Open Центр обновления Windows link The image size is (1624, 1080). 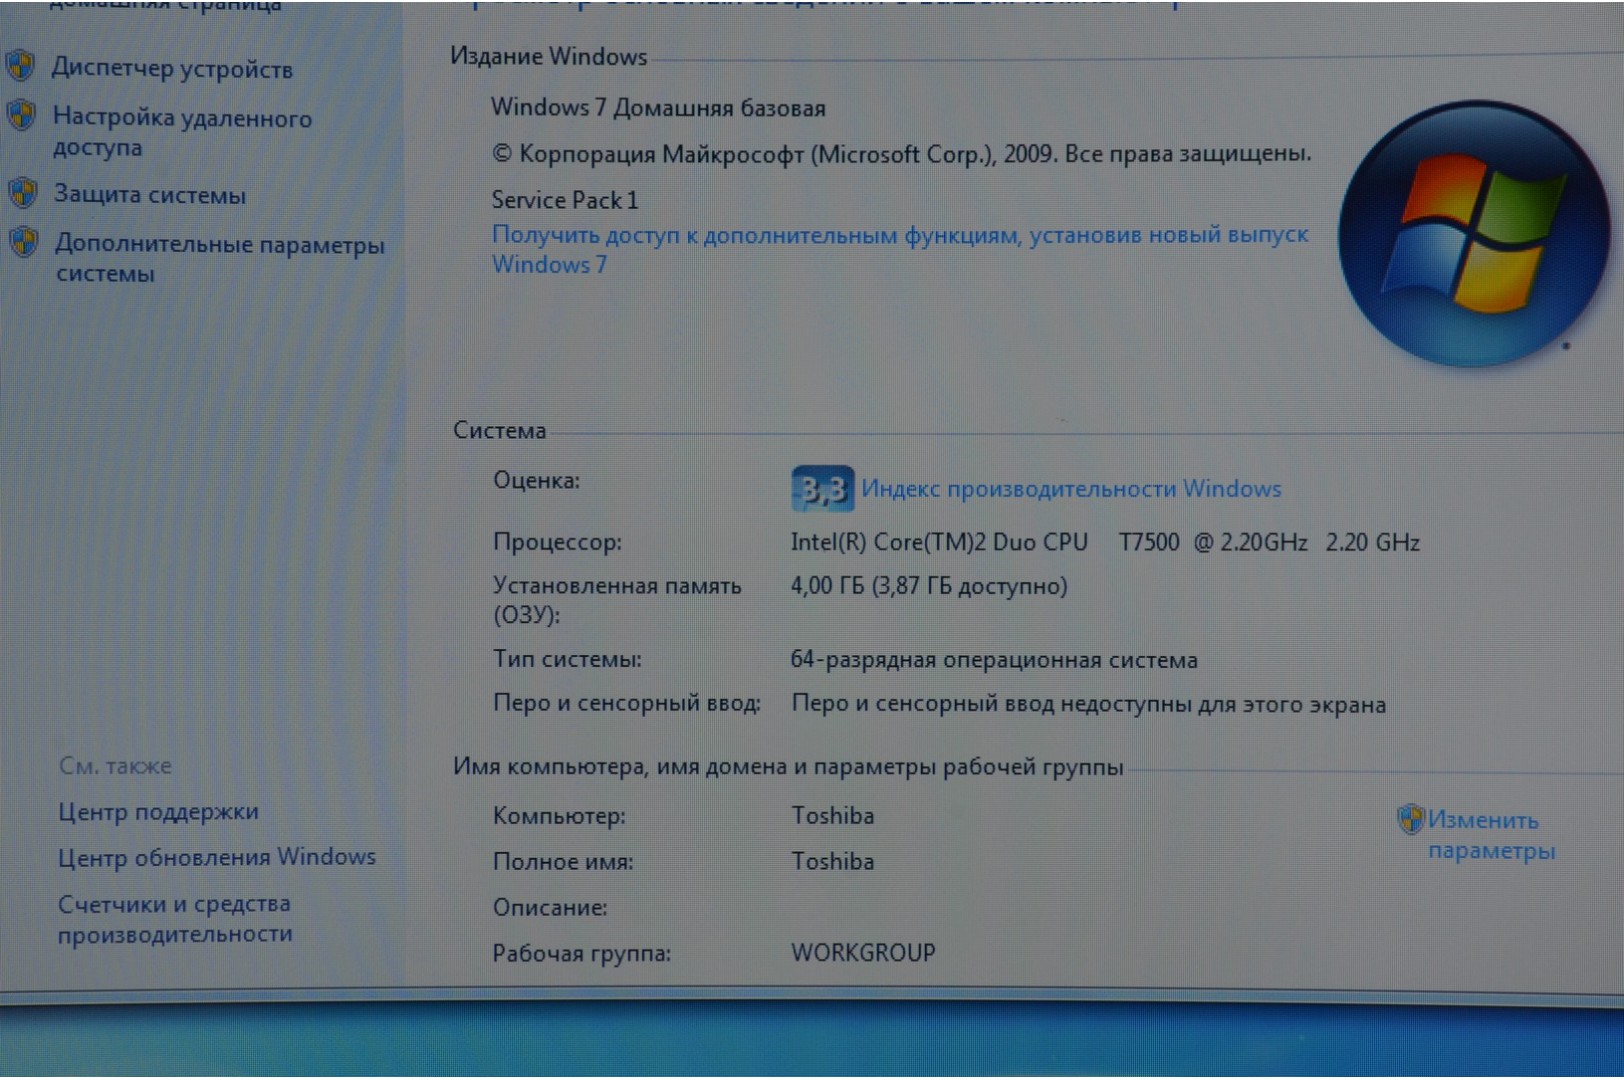(x=217, y=857)
